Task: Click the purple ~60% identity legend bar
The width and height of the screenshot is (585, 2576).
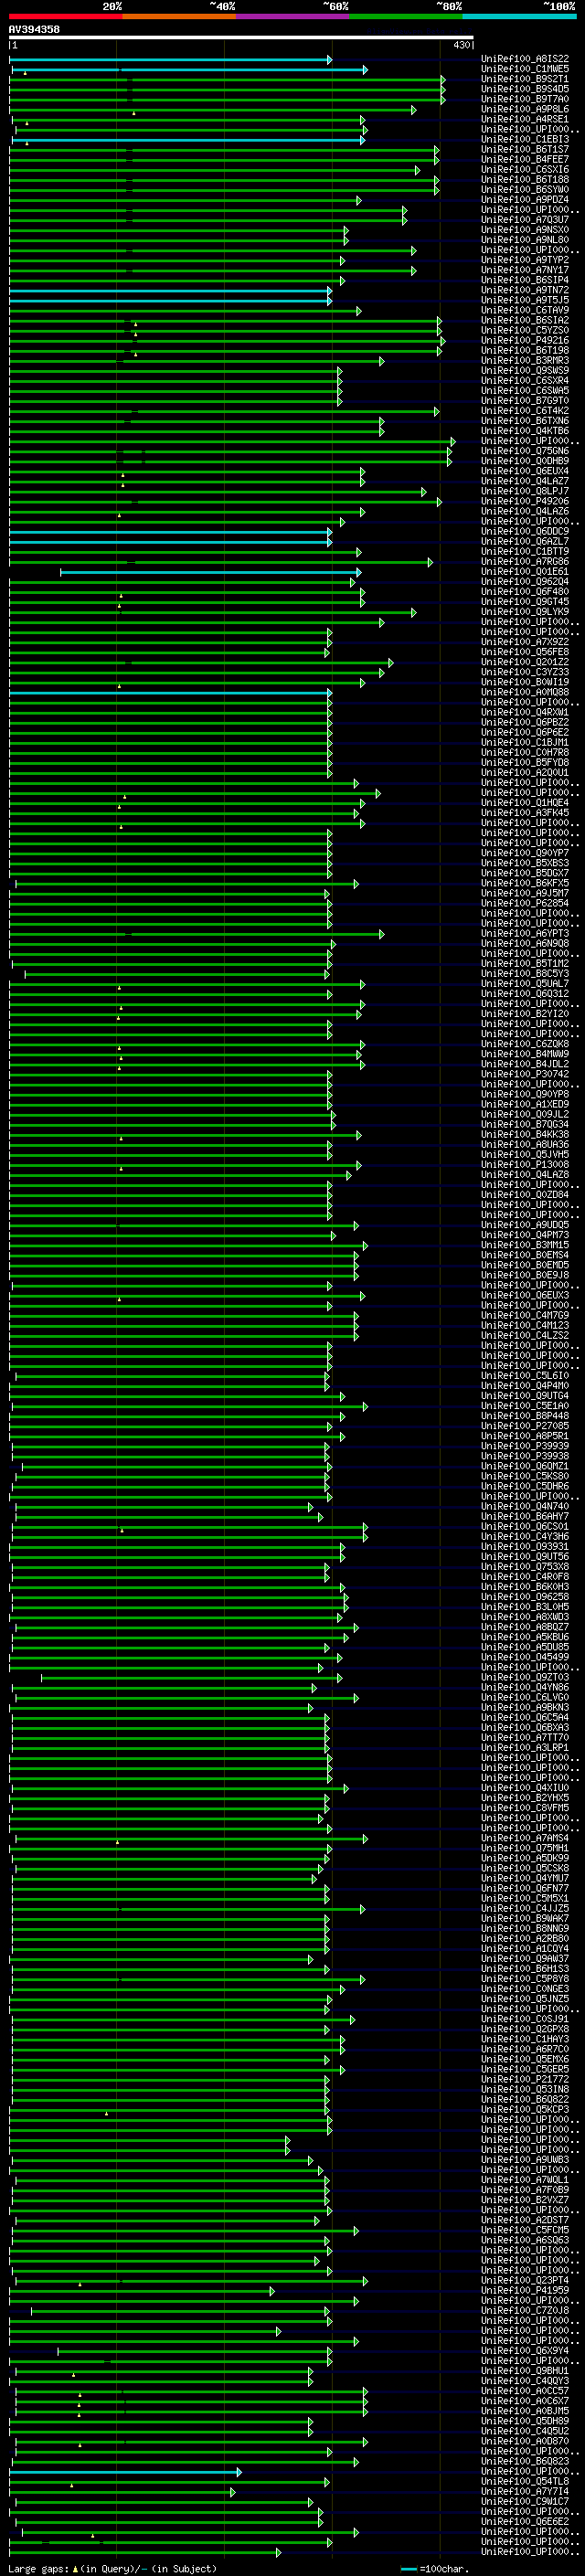Action: click(293, 16)
